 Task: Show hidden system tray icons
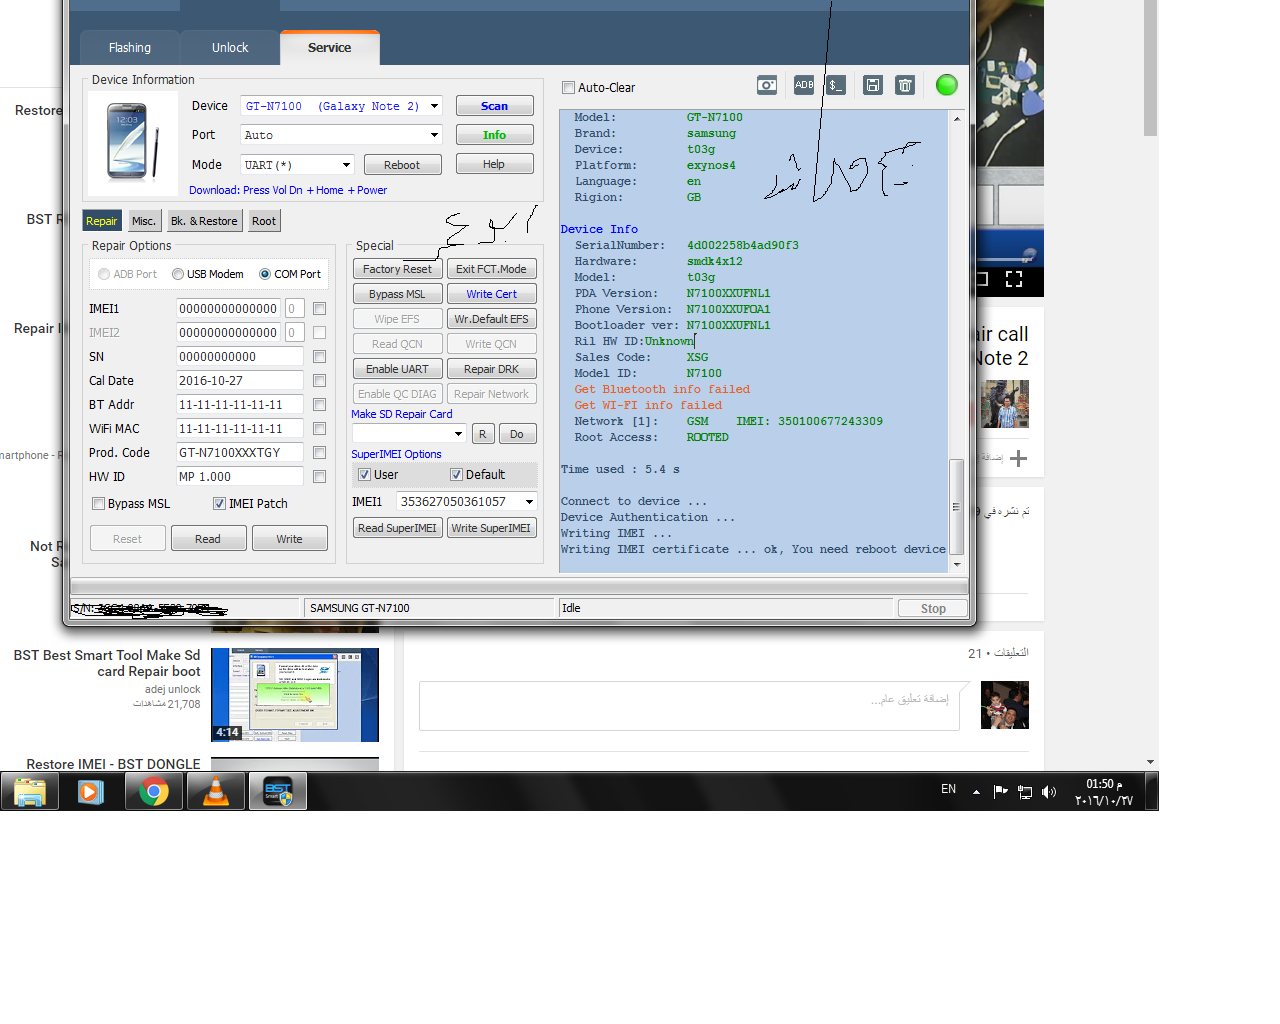click(976, 792)
